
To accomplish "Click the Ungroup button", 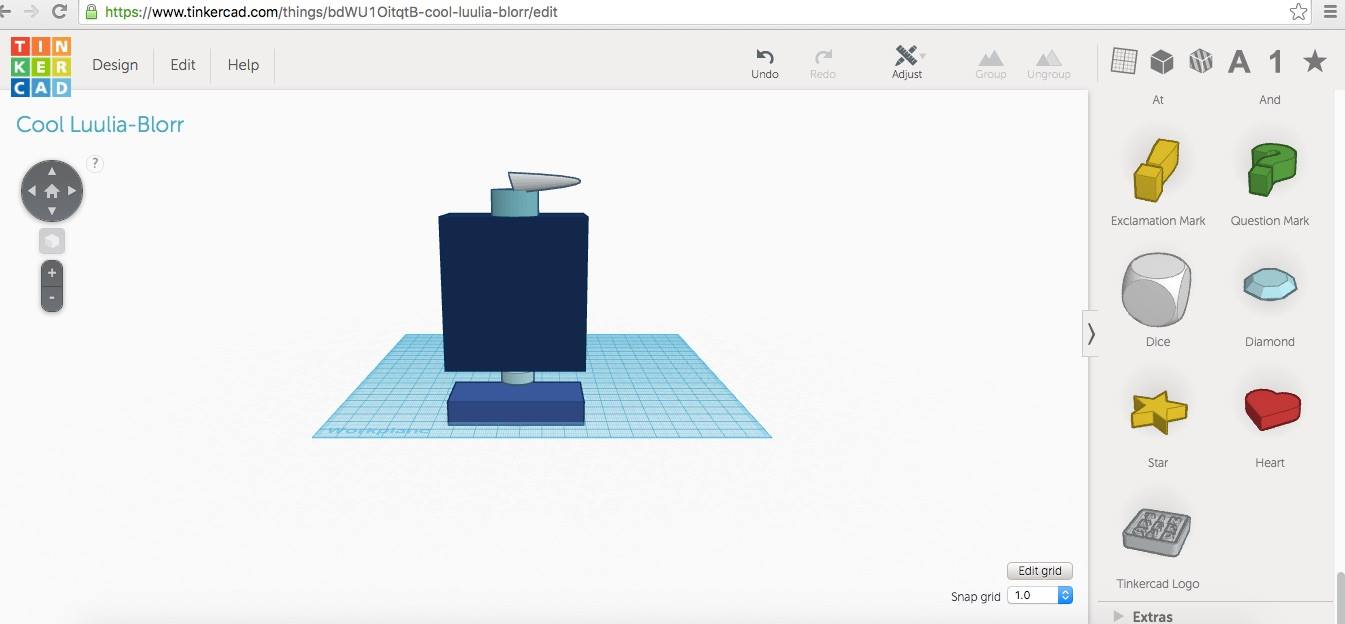I will pos(1049,64).
